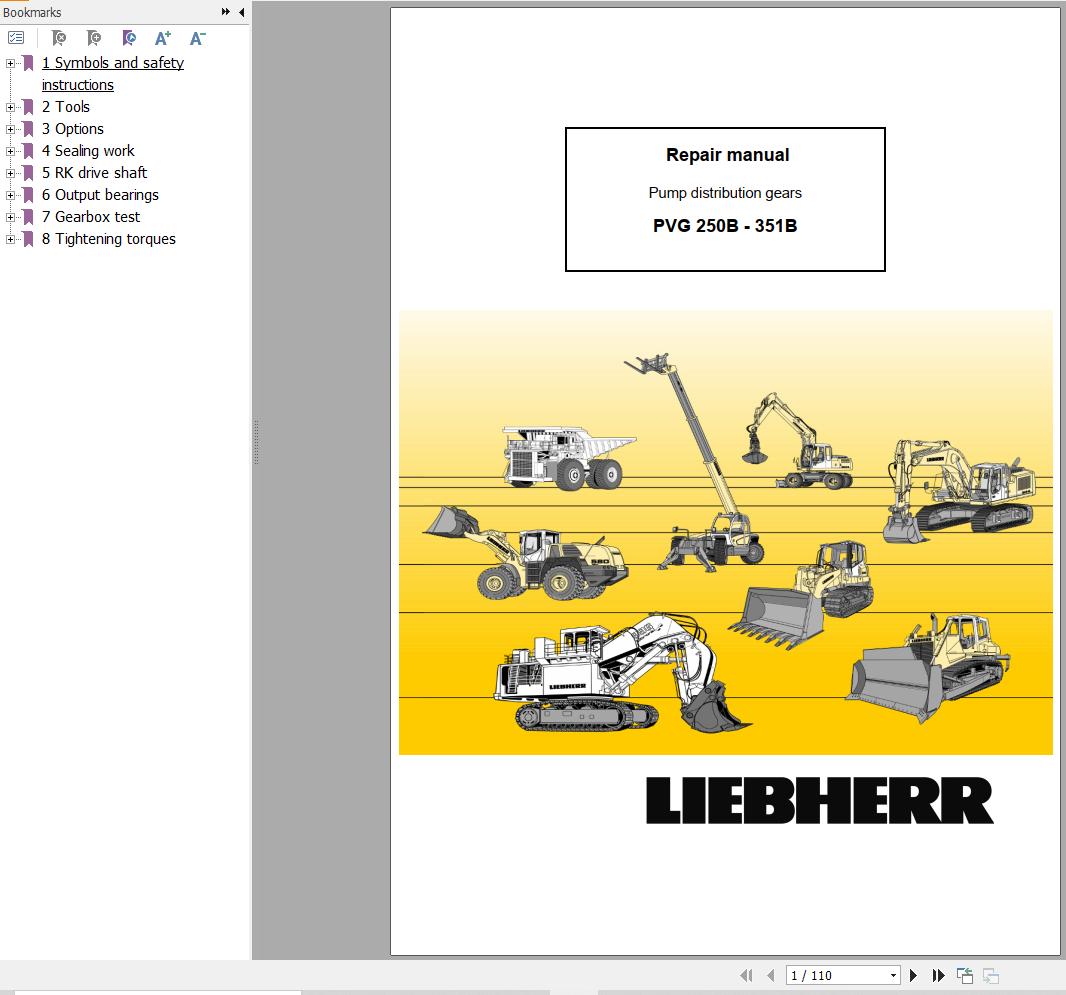Click the LIEBHERR logo on the page

[819, 801]
